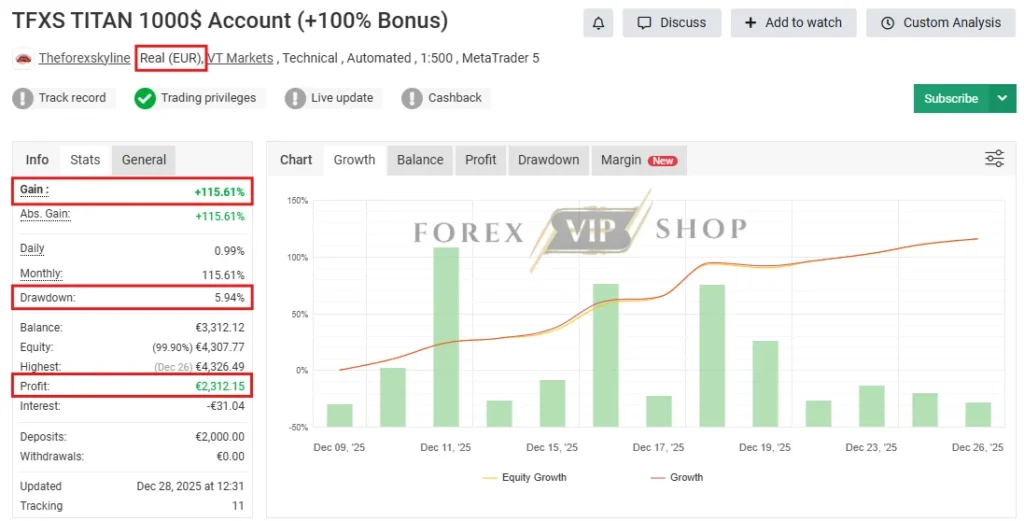Click the Dec 26, '25 axis label
The width and height of the screenshot is (1024, 521).
tap(978, 447)
